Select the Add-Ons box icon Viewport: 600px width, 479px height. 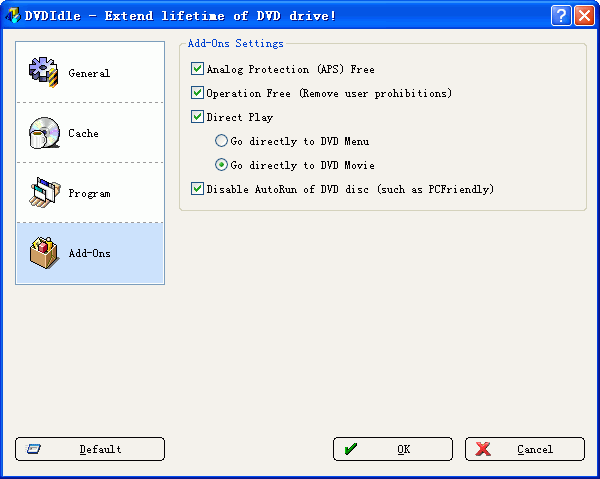tap(44, 253)
